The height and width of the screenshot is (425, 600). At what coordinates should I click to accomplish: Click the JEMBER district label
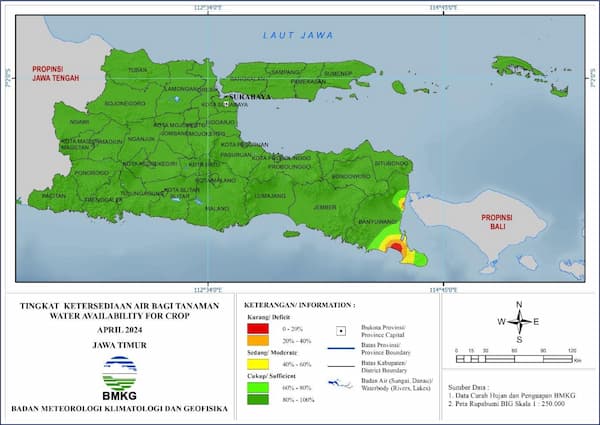(325, 207)
